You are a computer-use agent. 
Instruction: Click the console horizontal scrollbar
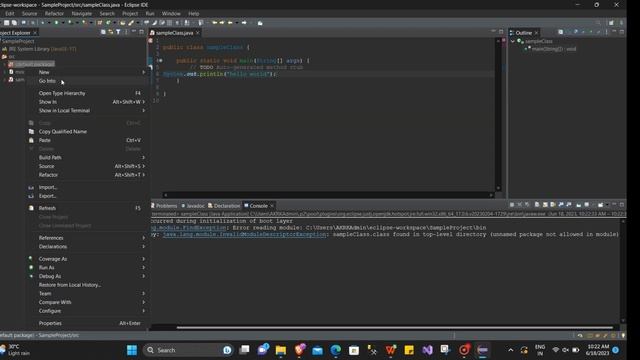[394, 327]
